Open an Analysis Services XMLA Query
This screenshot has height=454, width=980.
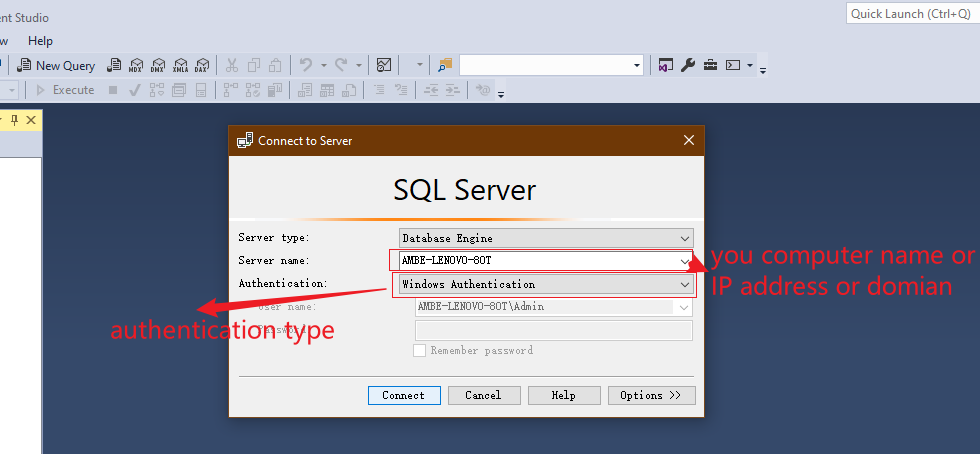tap(180, 65)
